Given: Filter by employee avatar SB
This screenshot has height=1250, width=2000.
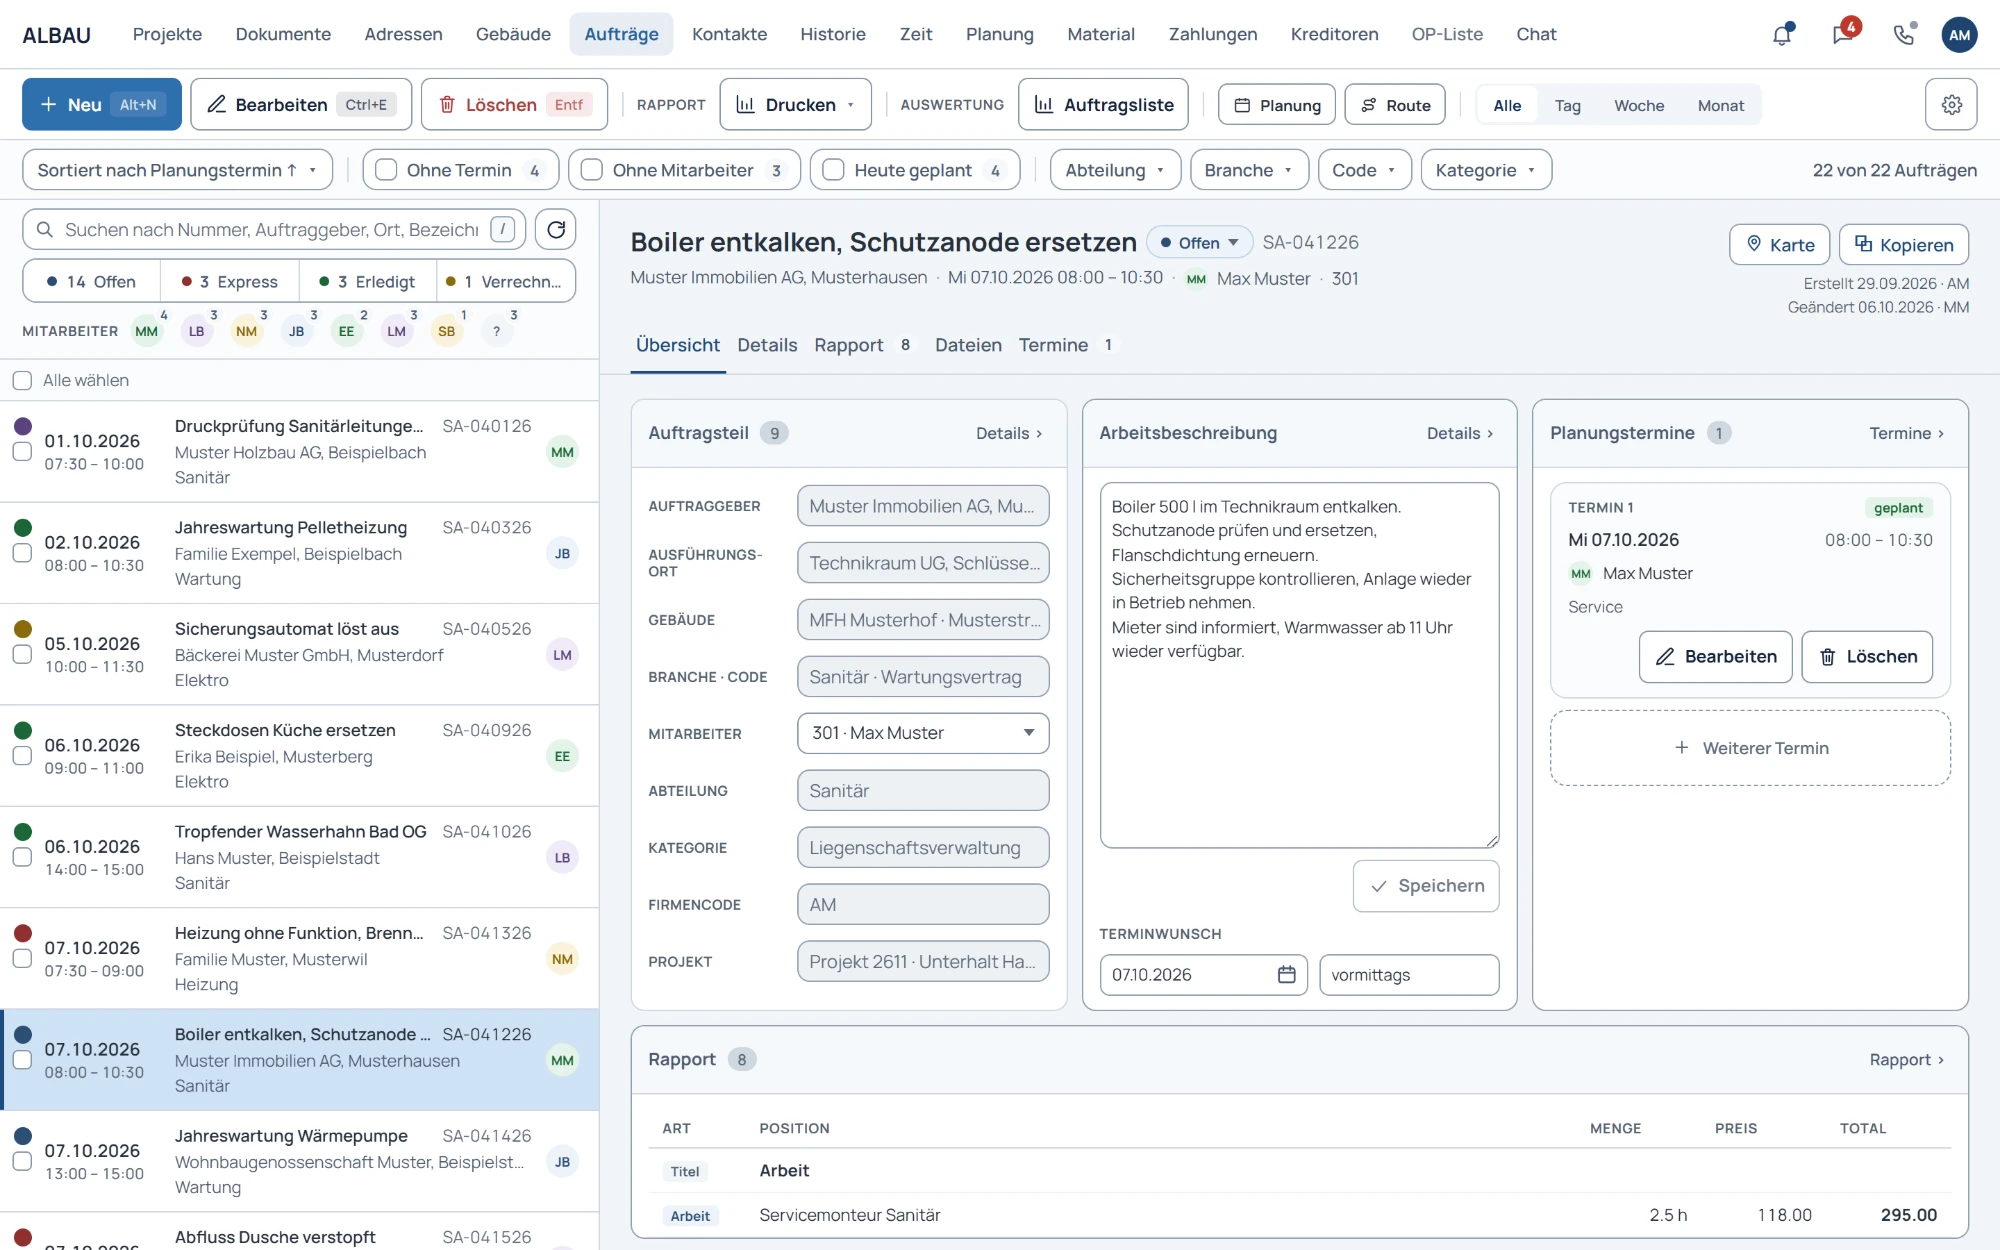Looking at the screenshot, I should [446, 331].
